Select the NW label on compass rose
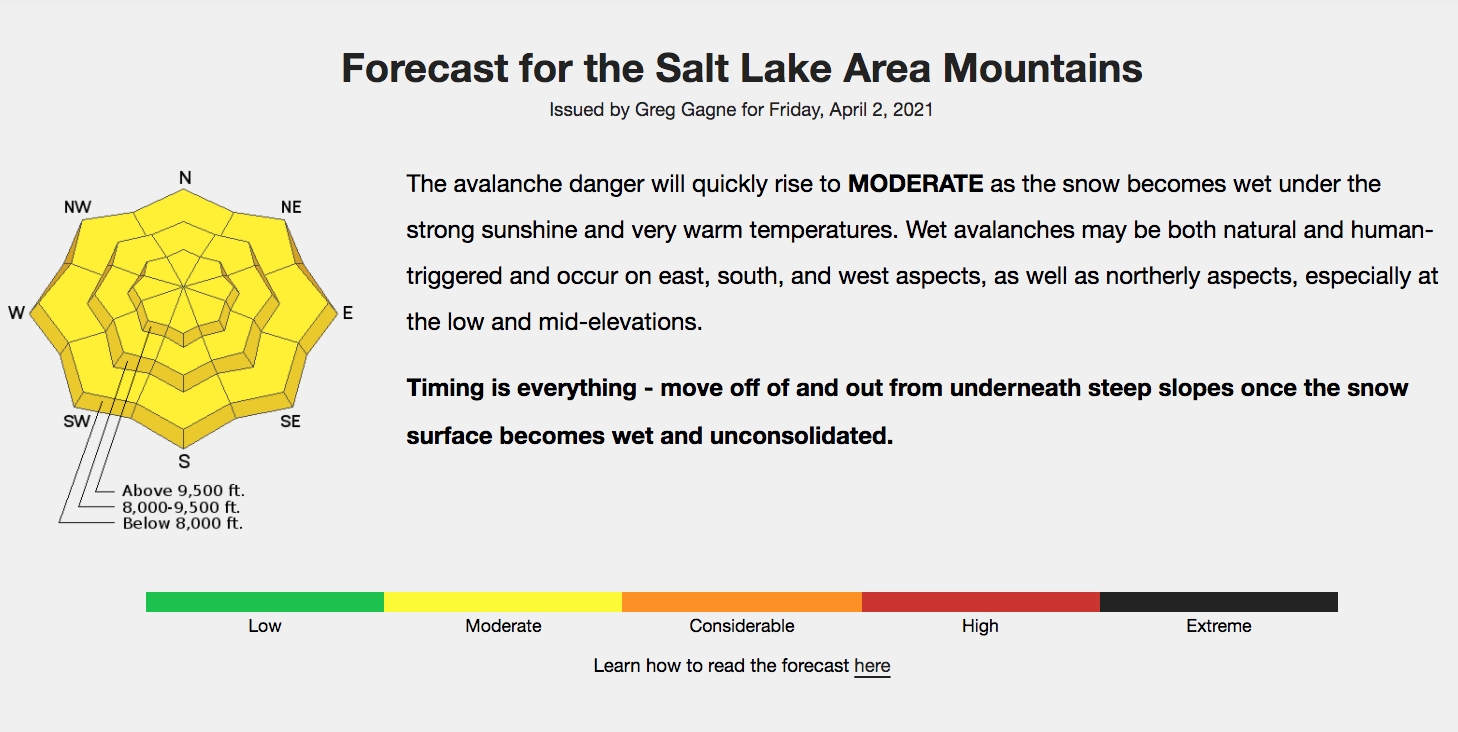The width and height of the screenshot is (1458, 732). pyautogui.click(x=77, y=207)
